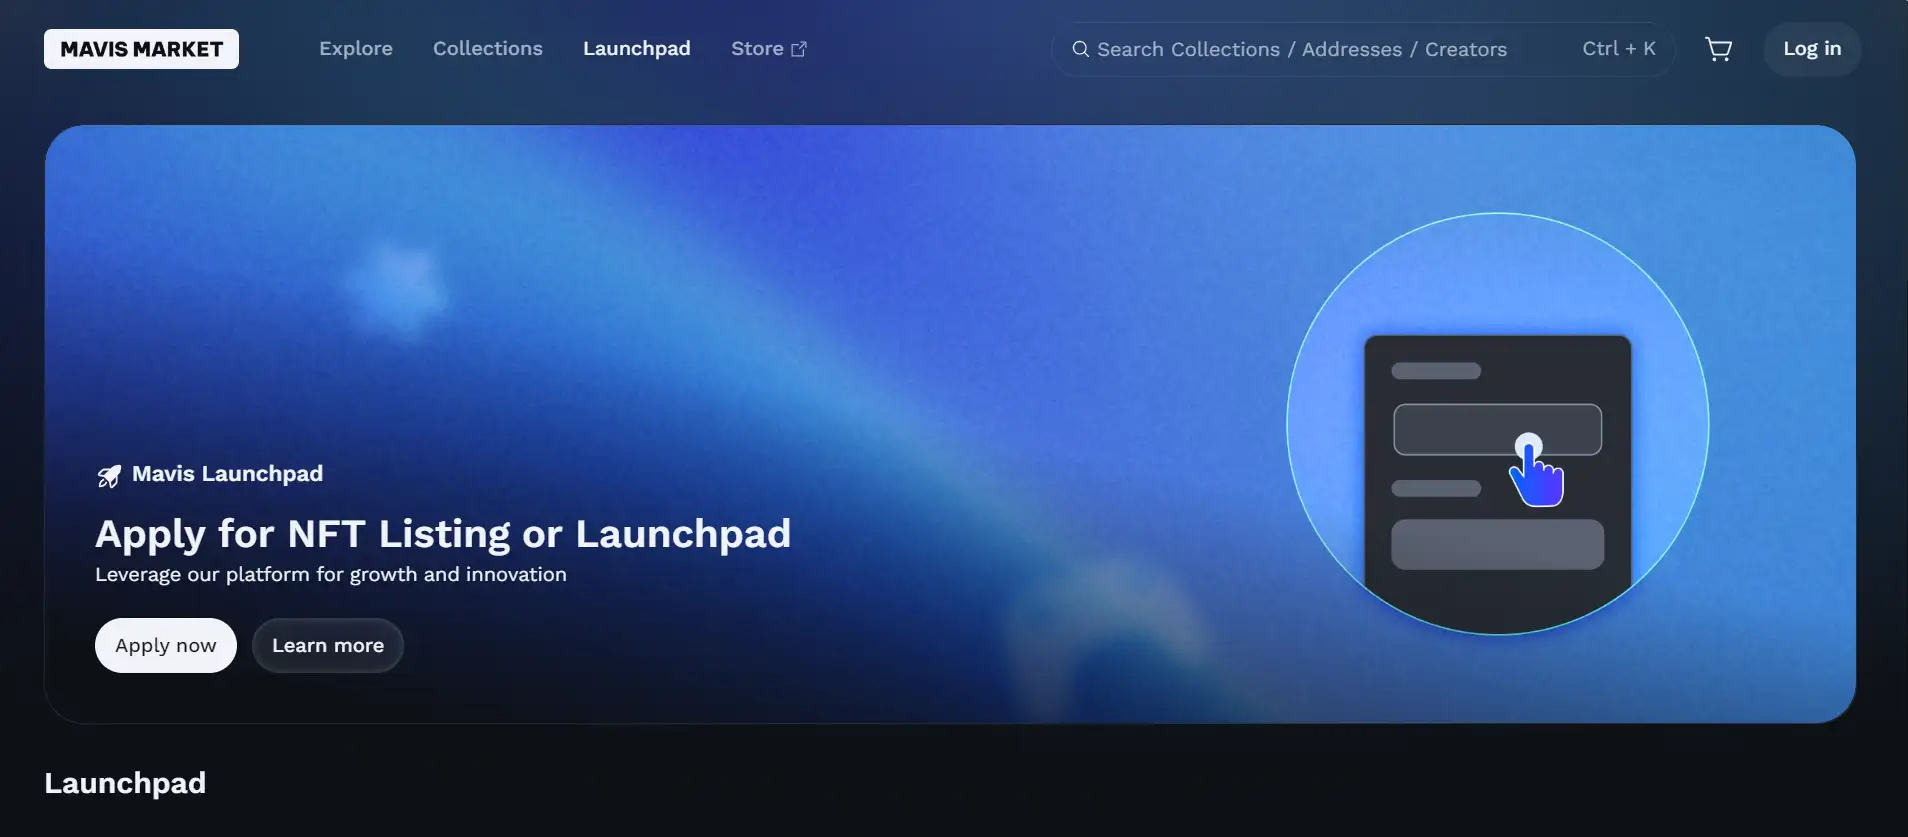Viewport: 1908px width, 837px height.
Task: Go to the Collections page
Action: [x=487, y=49]
